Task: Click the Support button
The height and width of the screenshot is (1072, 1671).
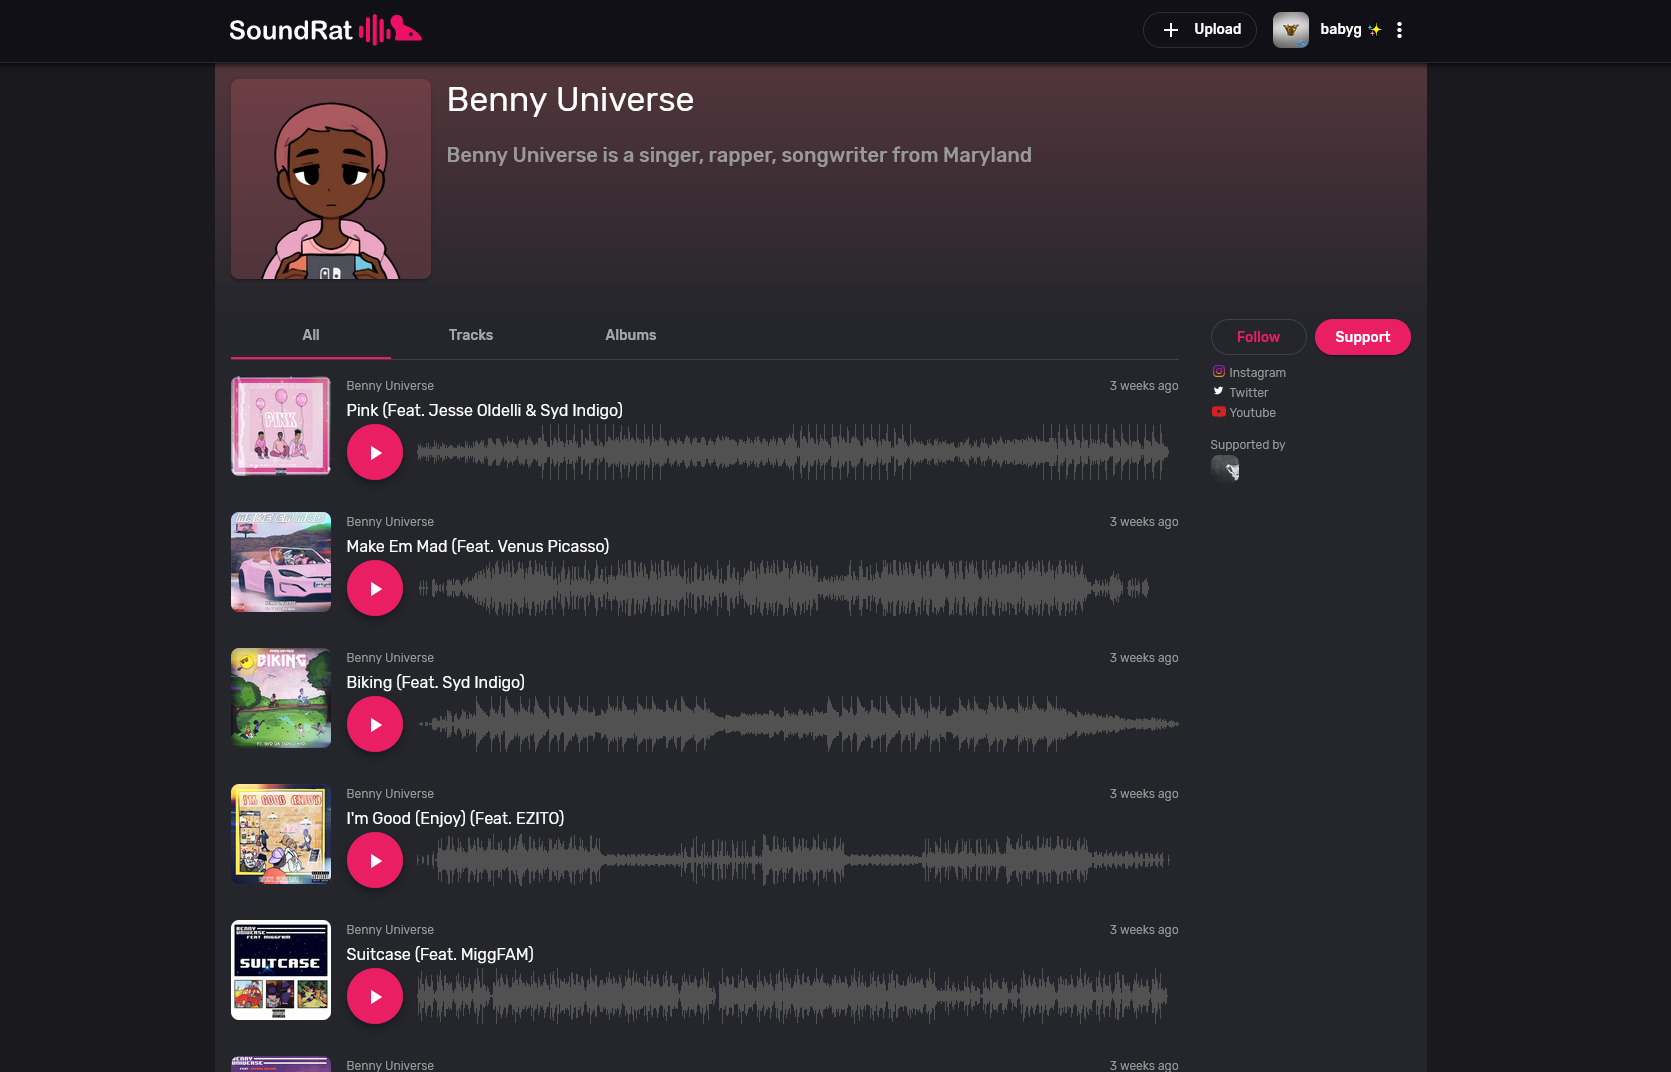Action: pyautogui.click(x=1362, y=337)
